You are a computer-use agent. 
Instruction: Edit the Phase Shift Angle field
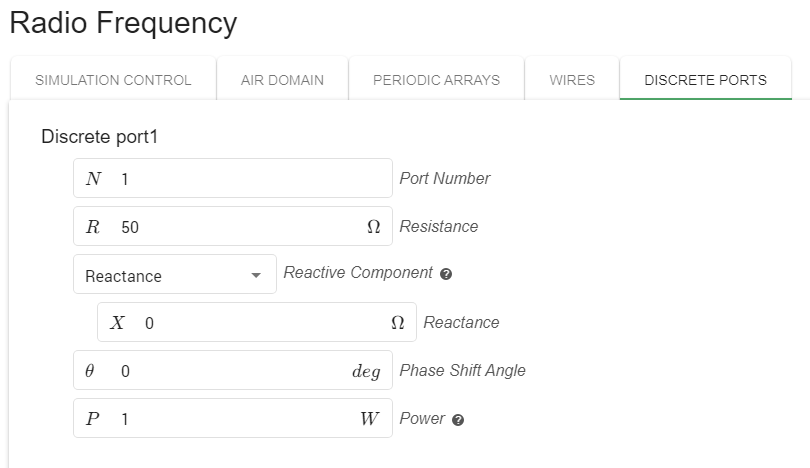[x=230, y=371]
